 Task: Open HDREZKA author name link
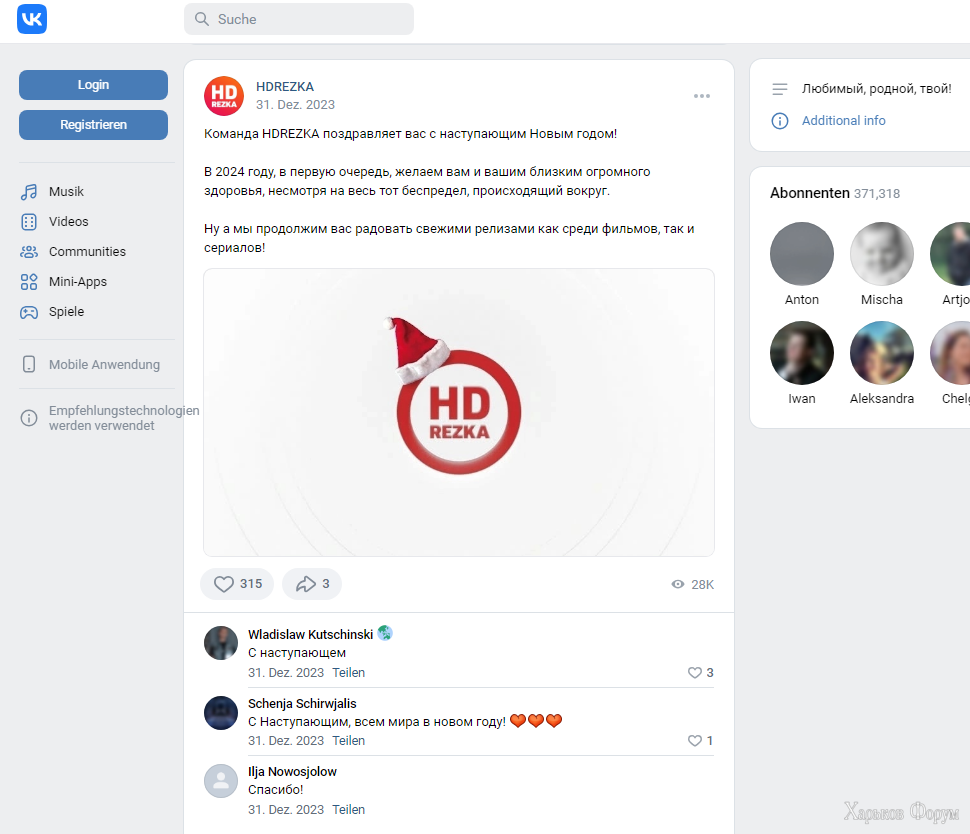click(x=285, y=87)
